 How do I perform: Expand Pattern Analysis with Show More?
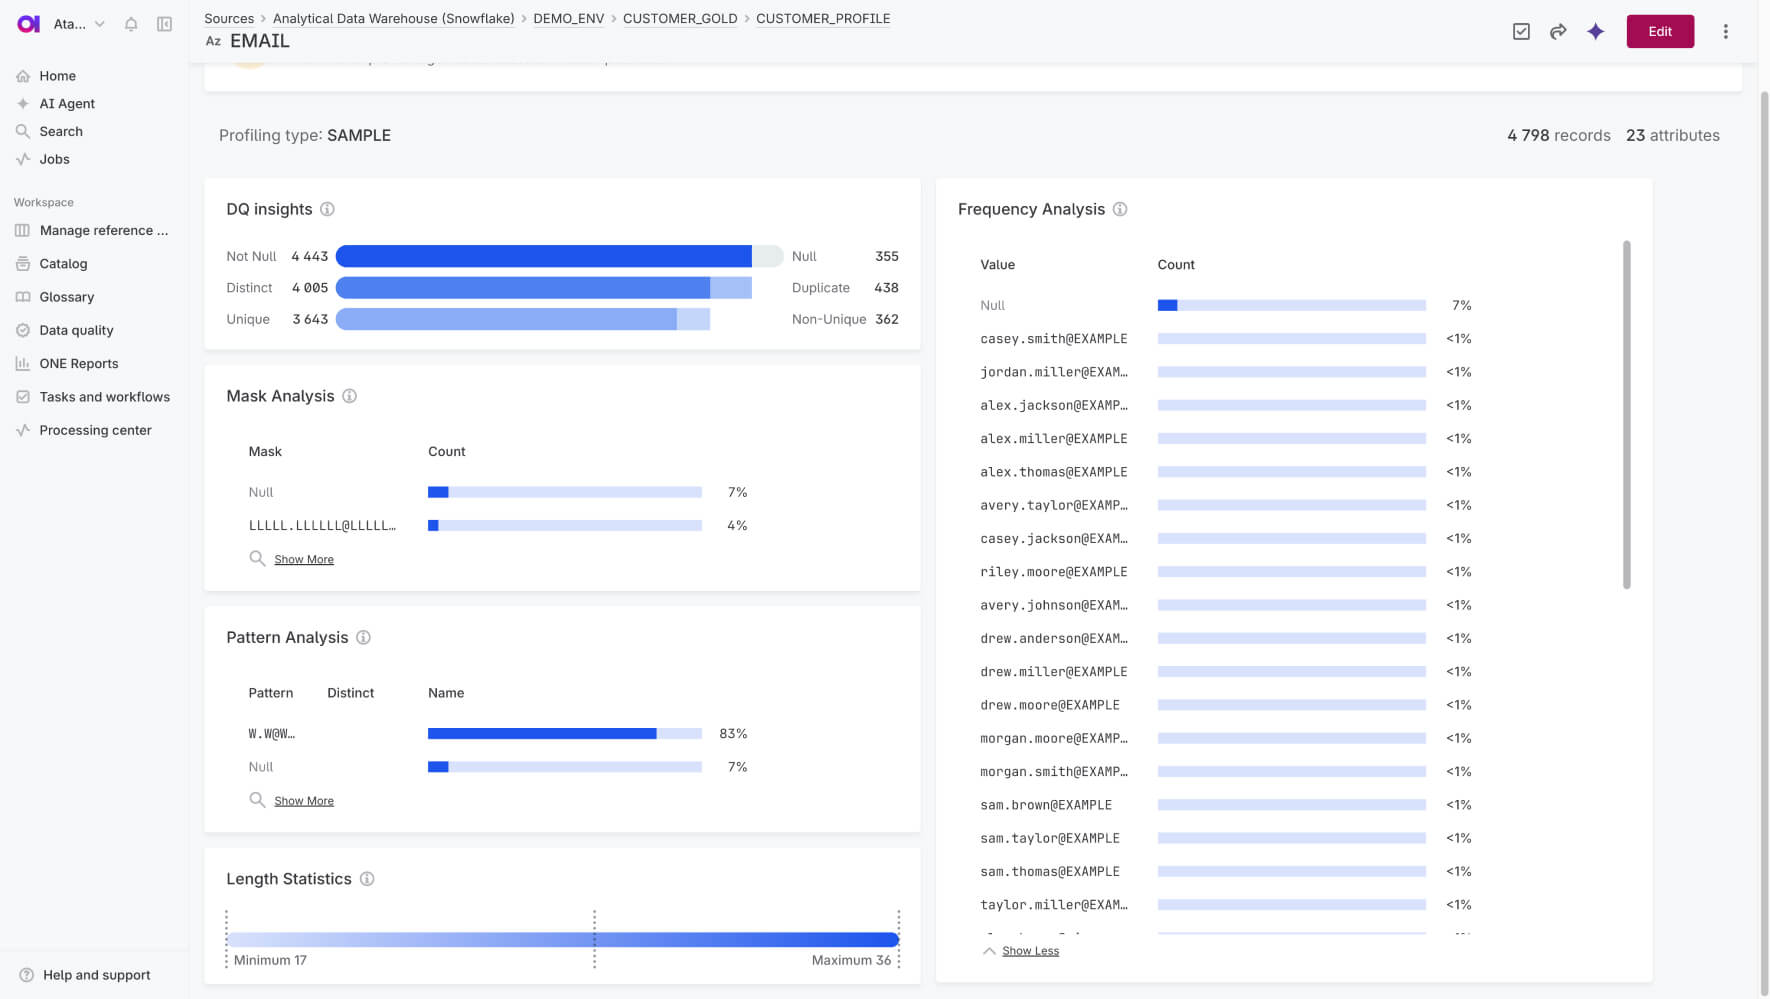[304, 801]
